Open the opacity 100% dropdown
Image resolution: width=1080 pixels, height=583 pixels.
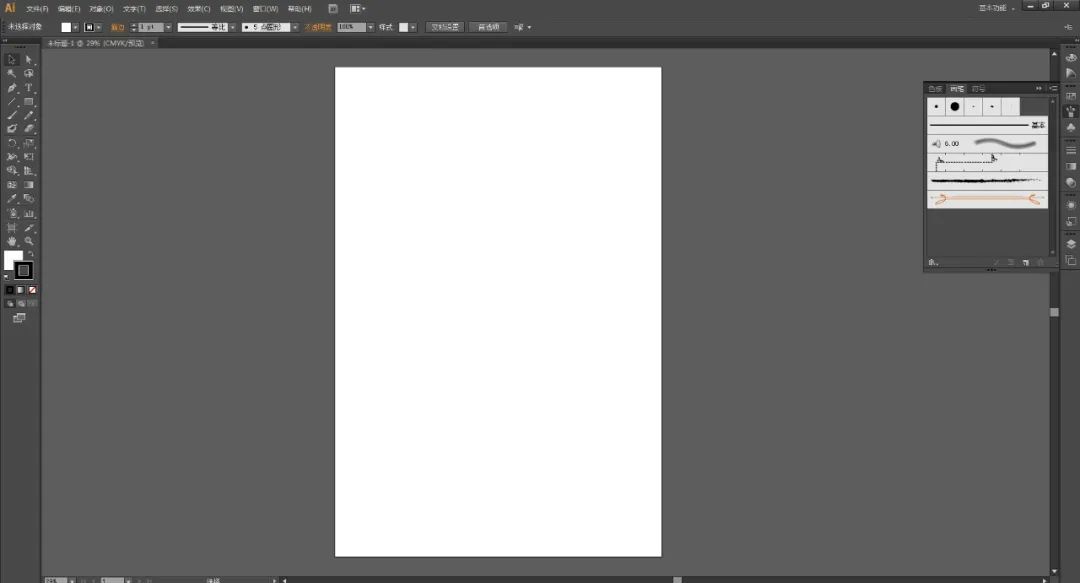point(371,28)
